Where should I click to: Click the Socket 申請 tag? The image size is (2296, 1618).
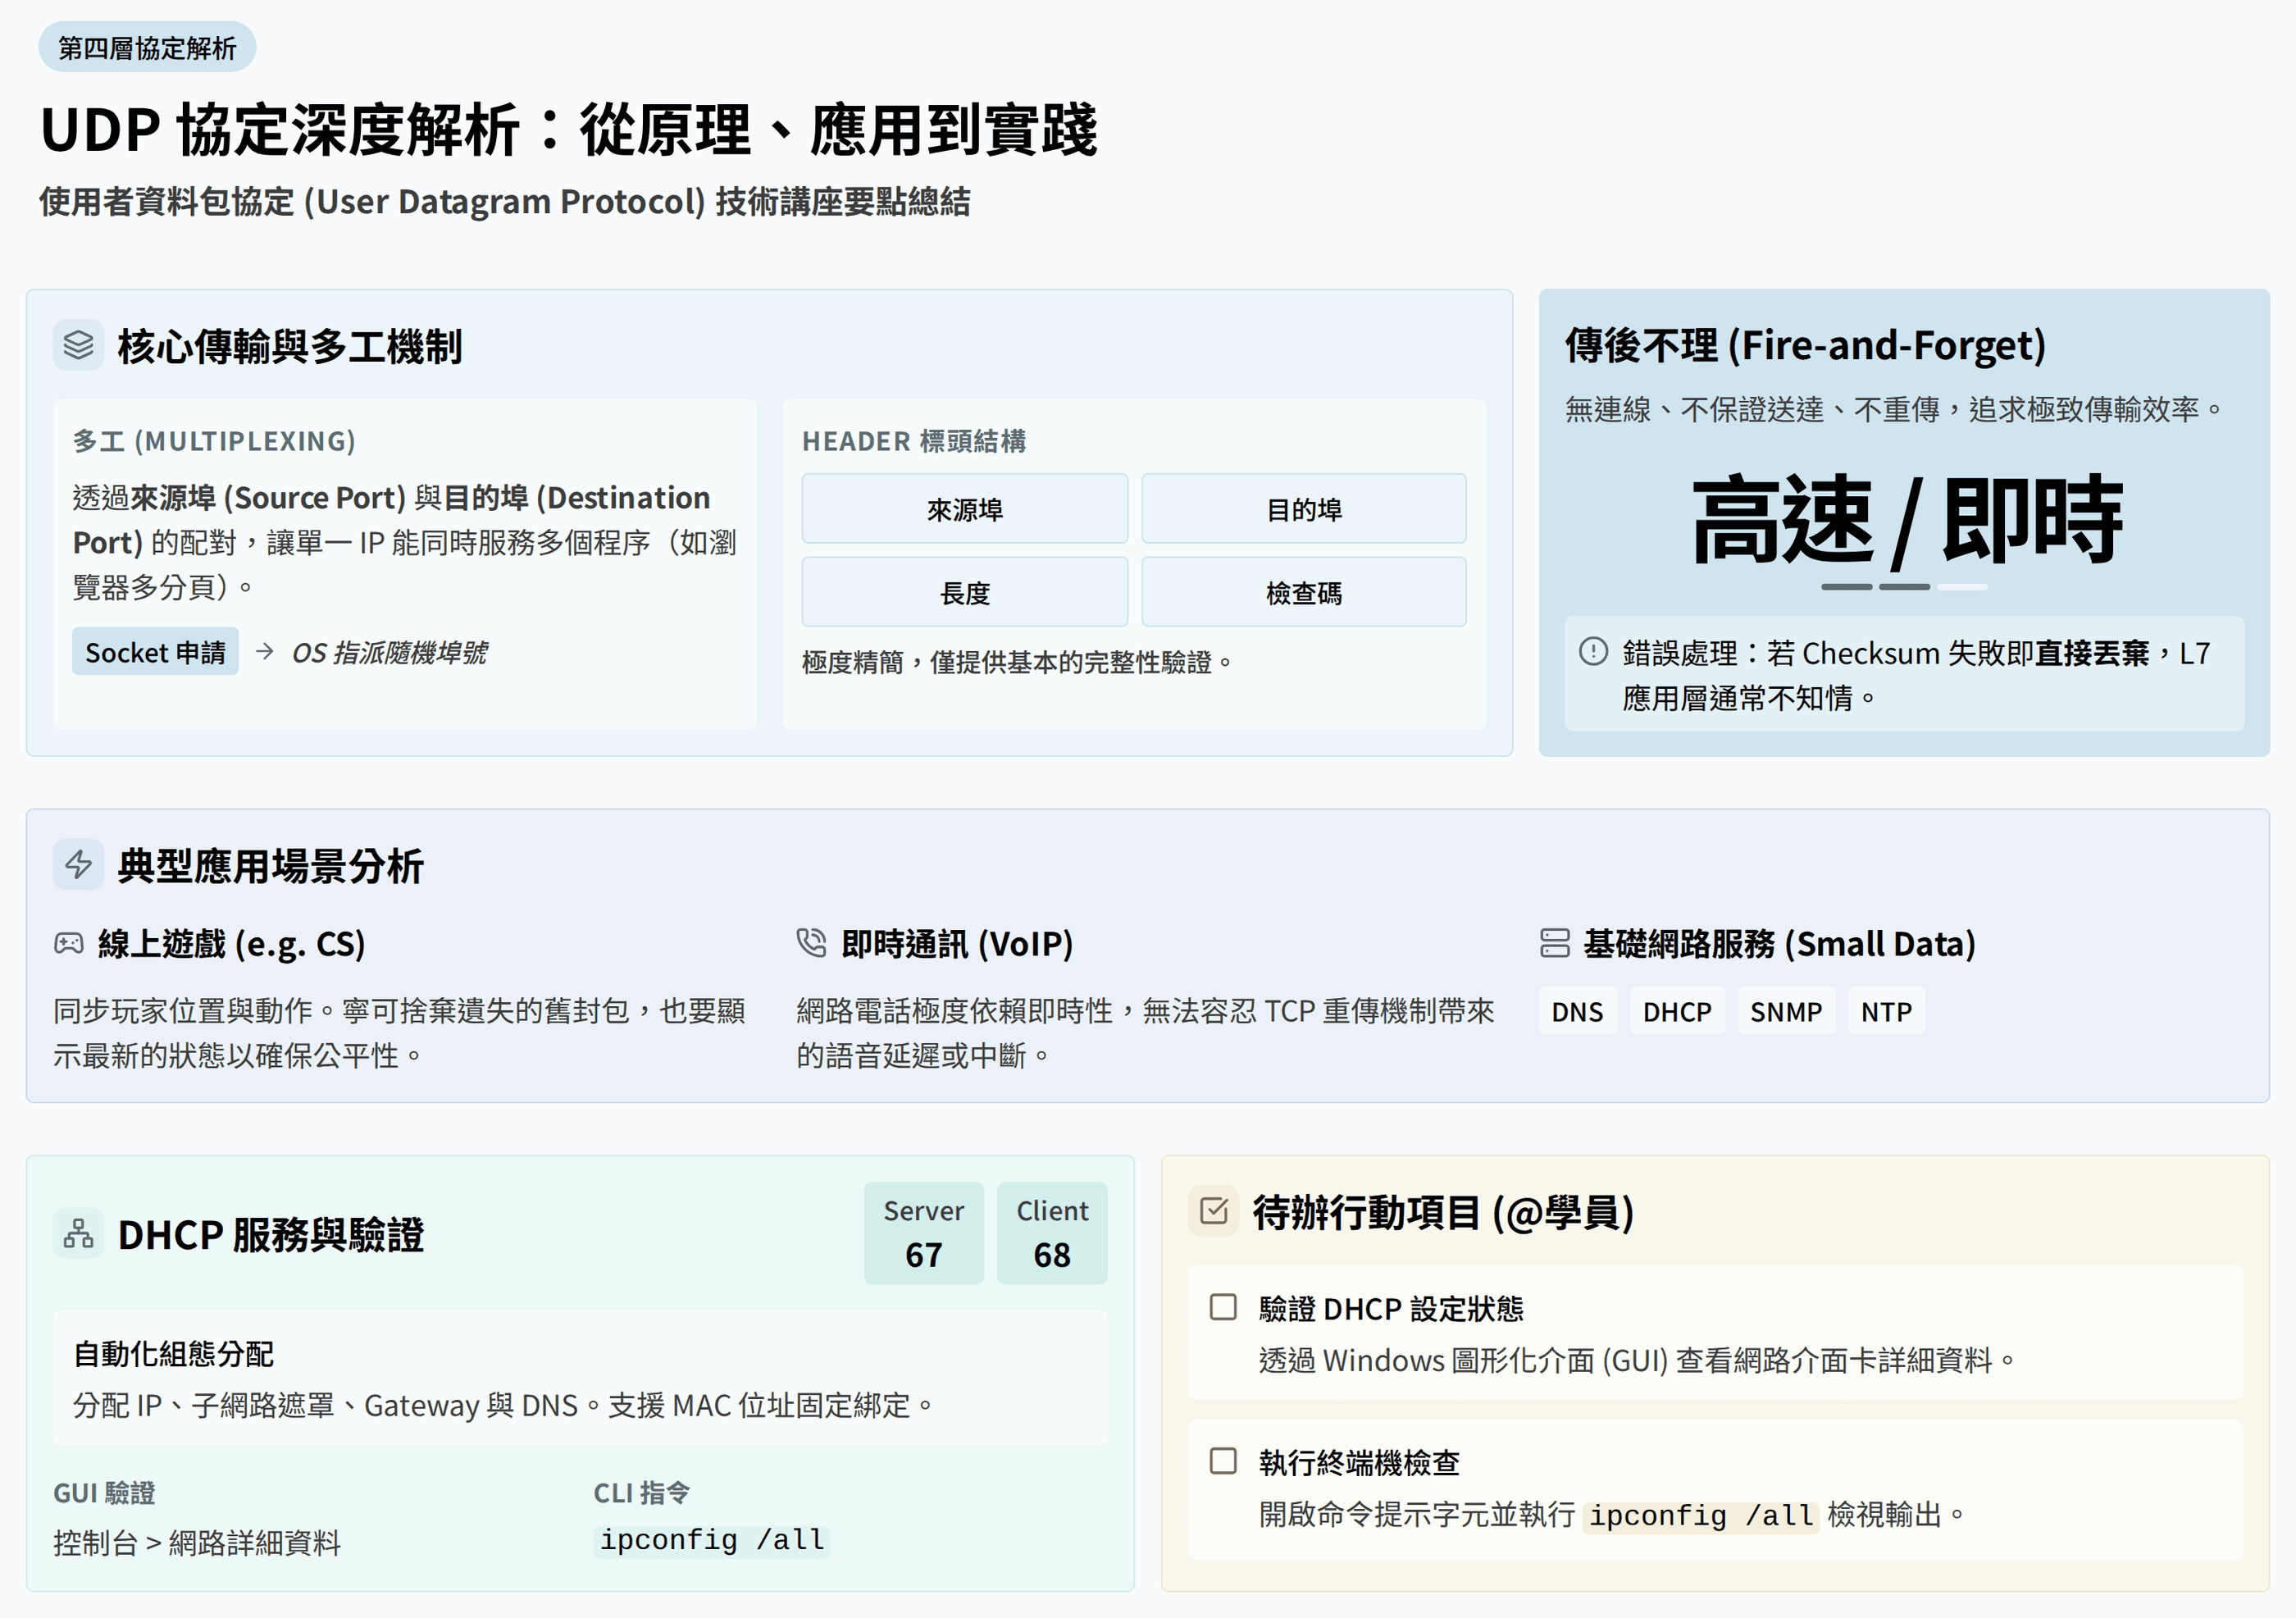(x=155, y=652)
